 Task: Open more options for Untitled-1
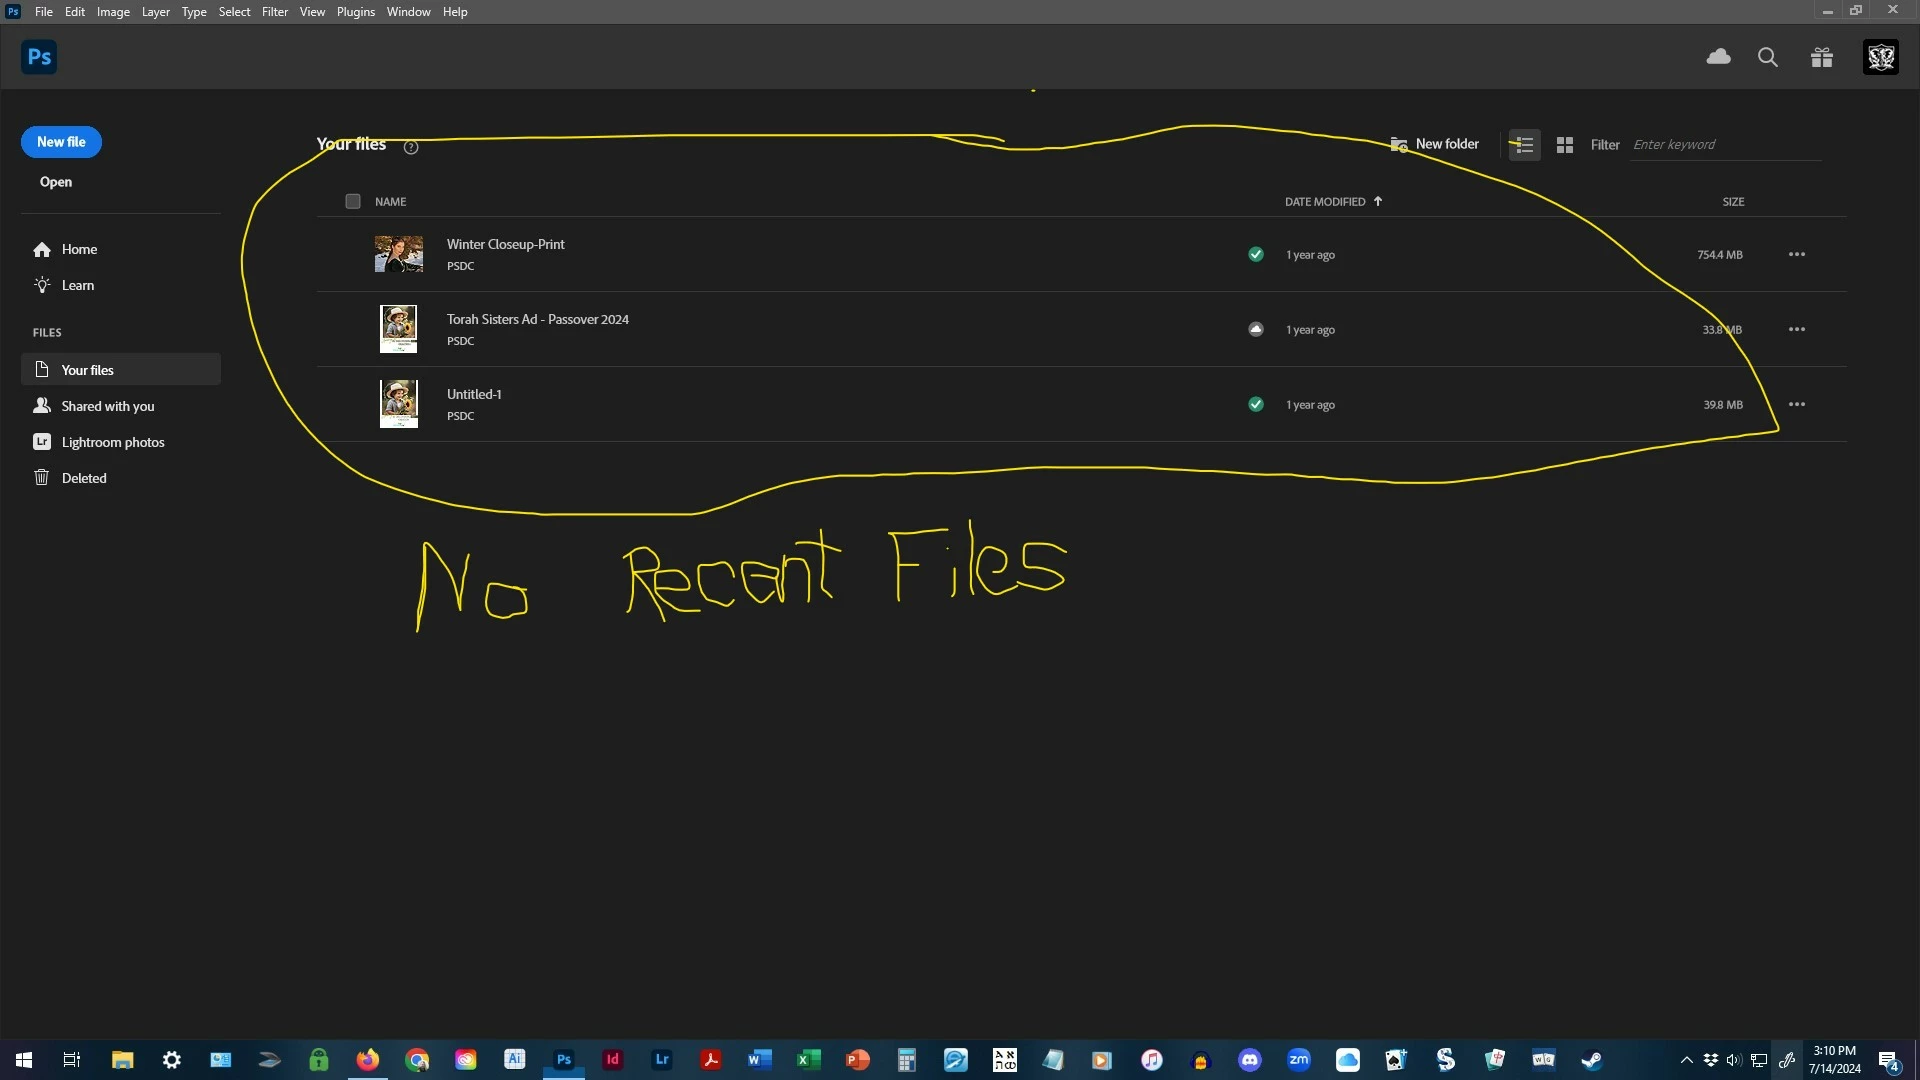(x=1796, y=404)
